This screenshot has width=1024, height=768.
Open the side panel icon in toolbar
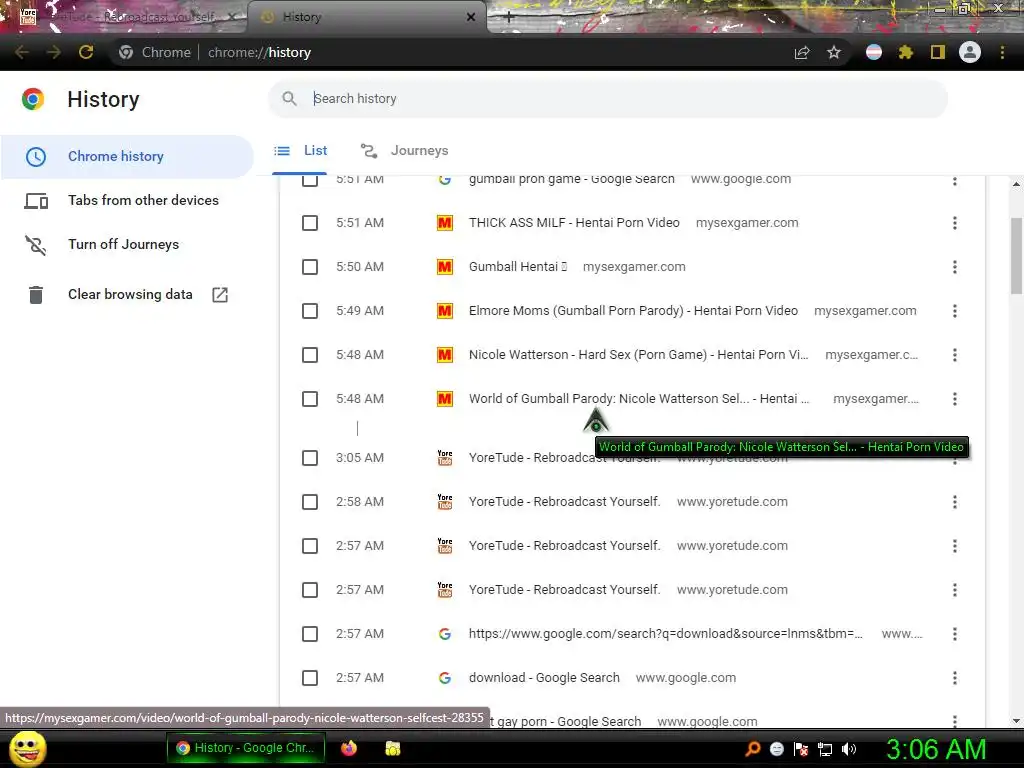938,52
